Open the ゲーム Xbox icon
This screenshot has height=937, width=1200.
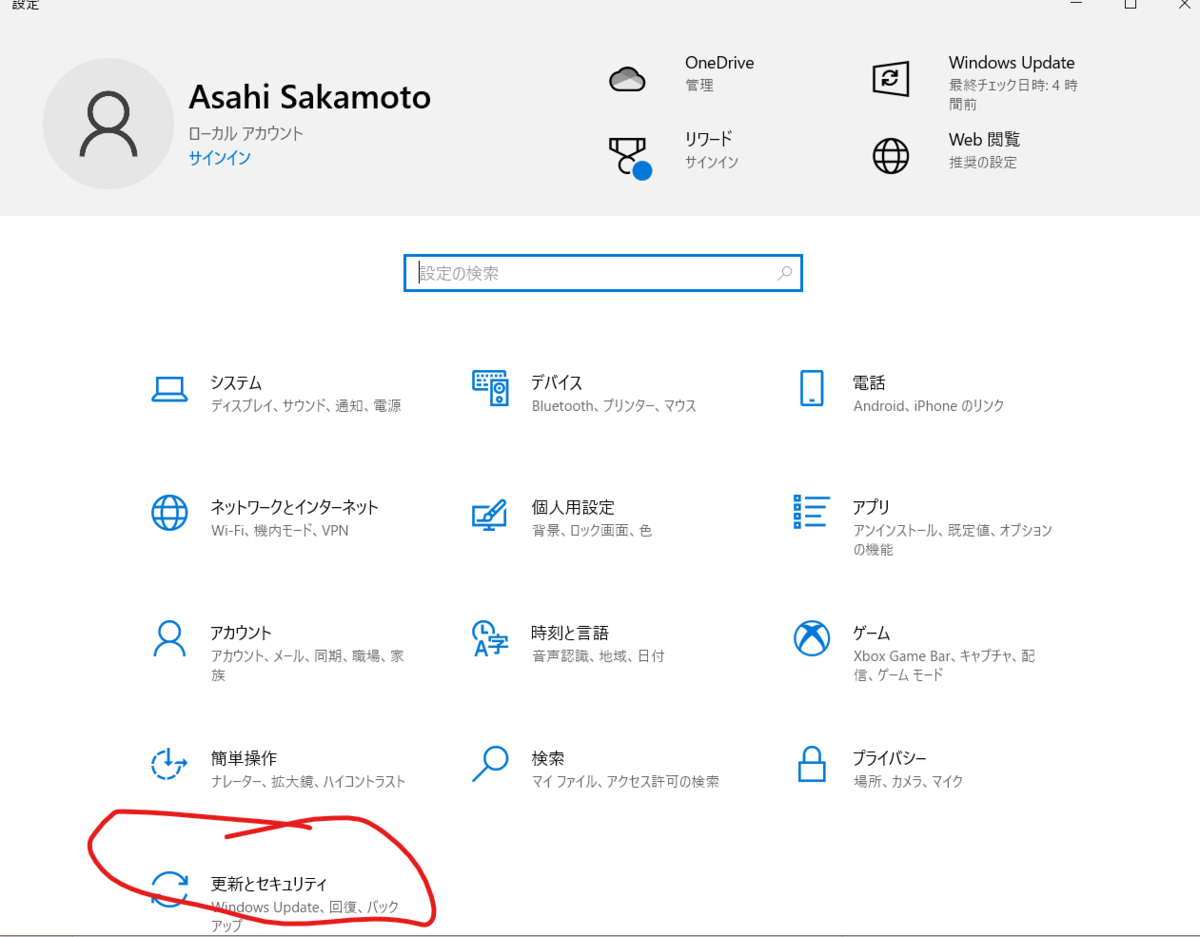(x=812, y=638)
